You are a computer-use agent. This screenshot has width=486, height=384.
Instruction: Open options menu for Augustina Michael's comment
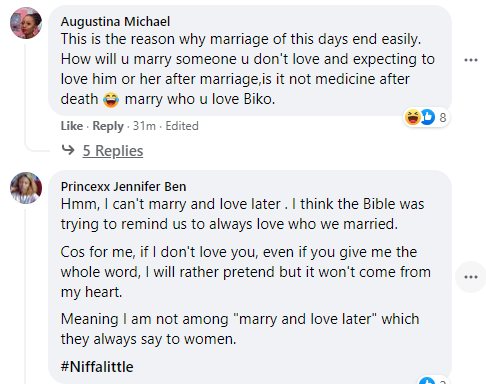(471, 60)
